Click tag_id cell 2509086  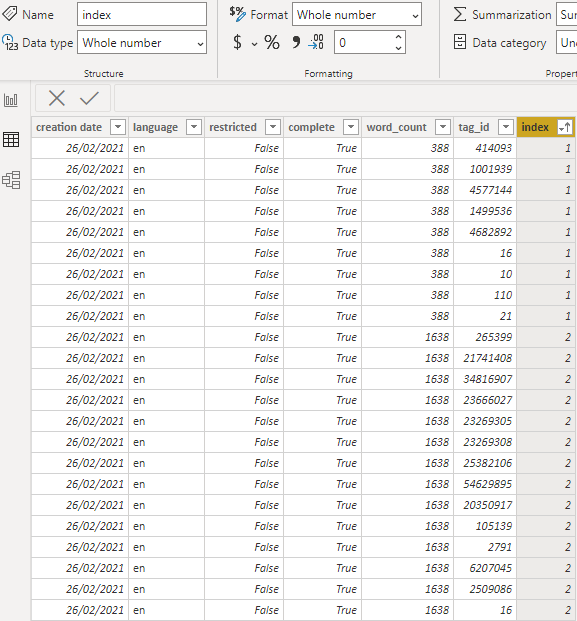tap(485, 589)
